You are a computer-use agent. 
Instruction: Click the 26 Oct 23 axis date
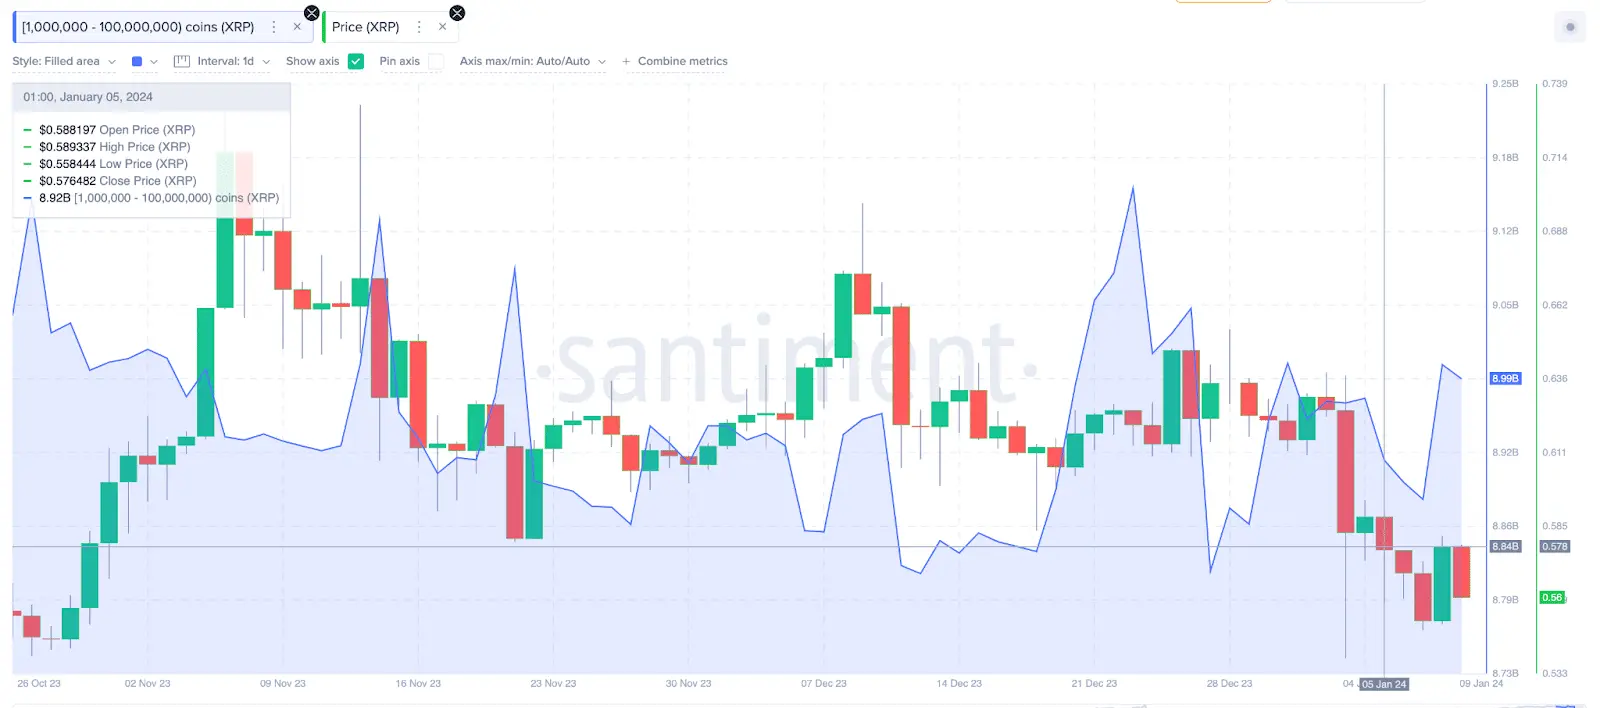[39, 684]
